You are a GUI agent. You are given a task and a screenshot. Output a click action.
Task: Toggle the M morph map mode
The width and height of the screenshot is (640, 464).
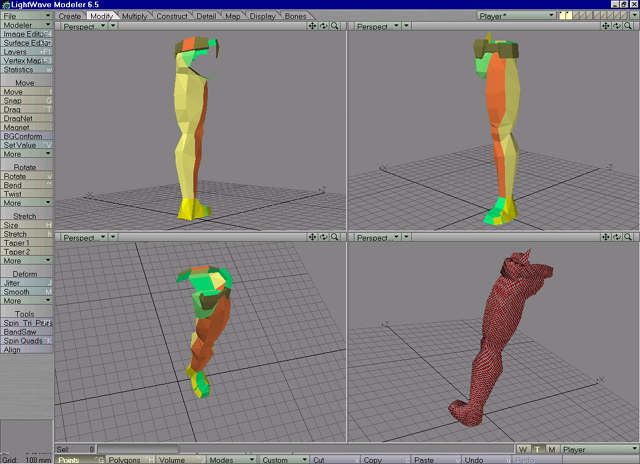point(552,449)
